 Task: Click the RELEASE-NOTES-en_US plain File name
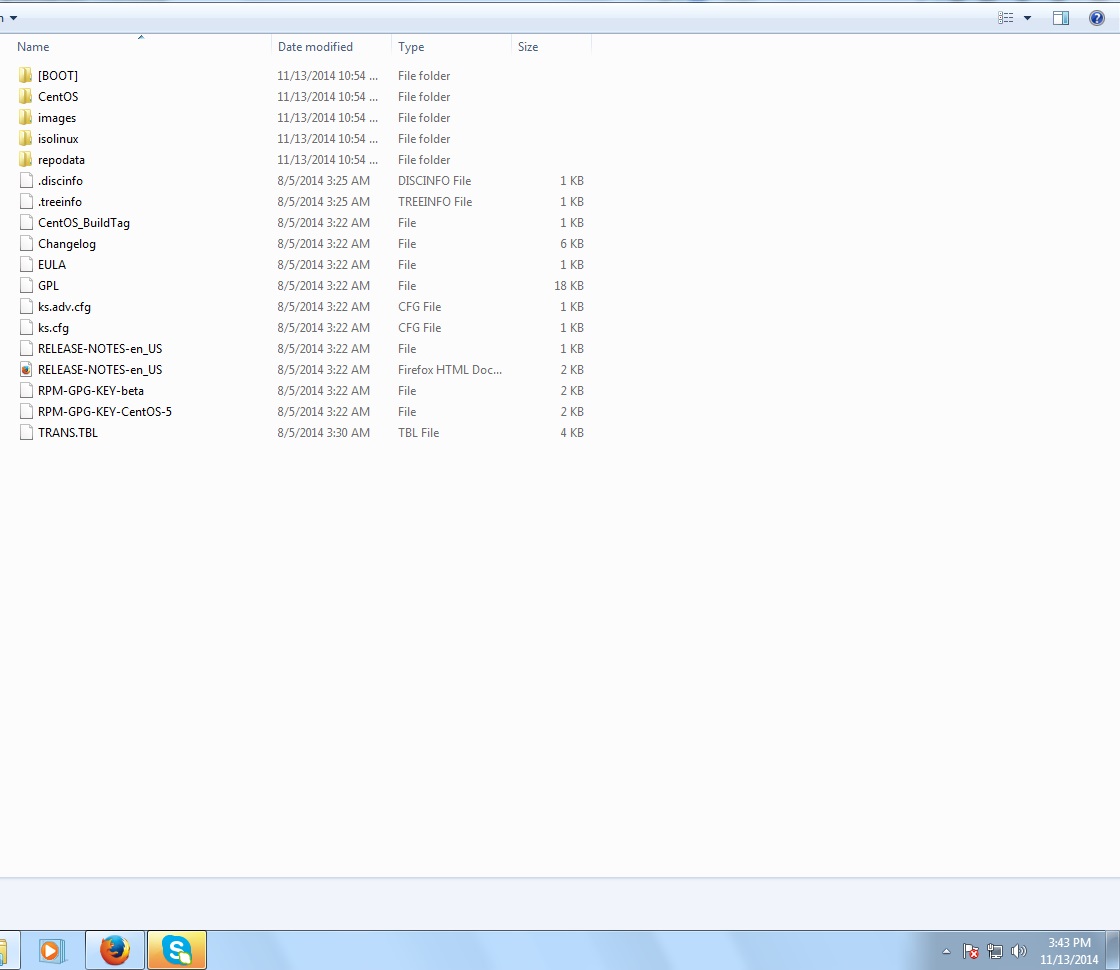(x=100, y=349)
